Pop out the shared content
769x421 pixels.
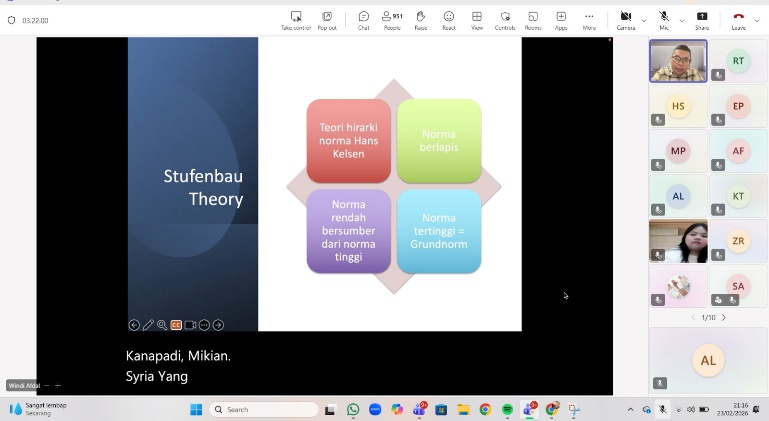click(327, 19)
